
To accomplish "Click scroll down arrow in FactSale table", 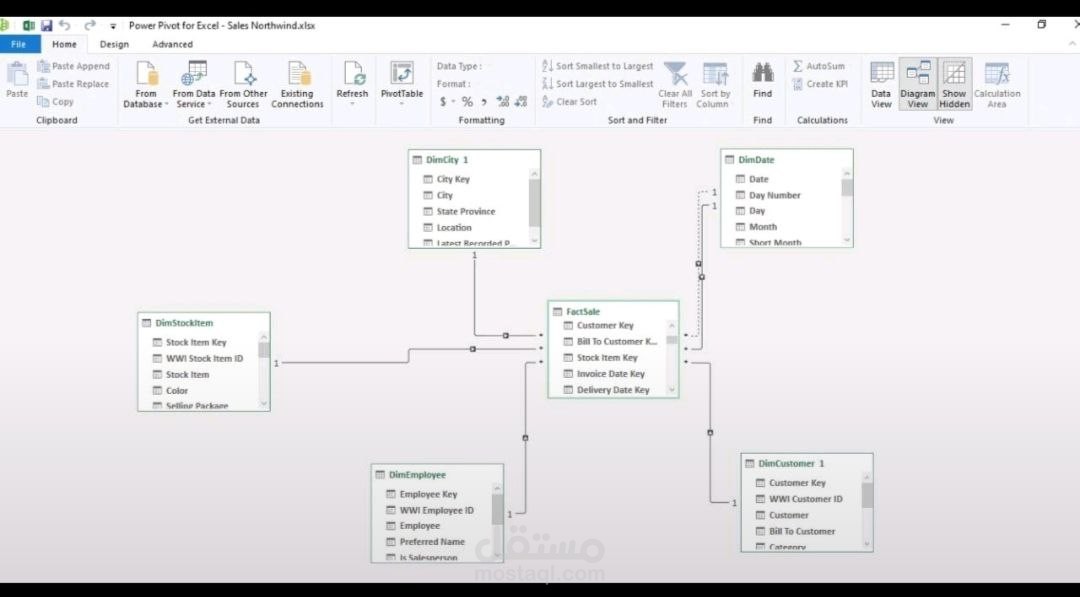I will 672,390.
